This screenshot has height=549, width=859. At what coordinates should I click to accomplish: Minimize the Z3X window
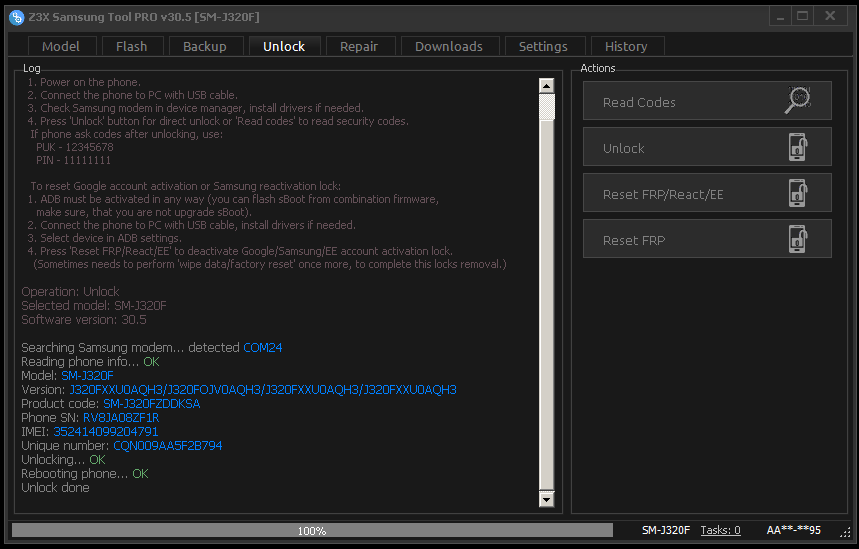(x=780, y=16)
